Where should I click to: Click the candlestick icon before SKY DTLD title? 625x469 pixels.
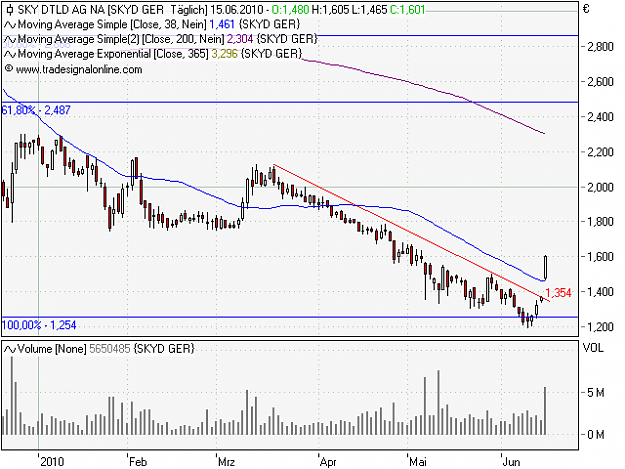pyautogui.click(x=10, y=10)
